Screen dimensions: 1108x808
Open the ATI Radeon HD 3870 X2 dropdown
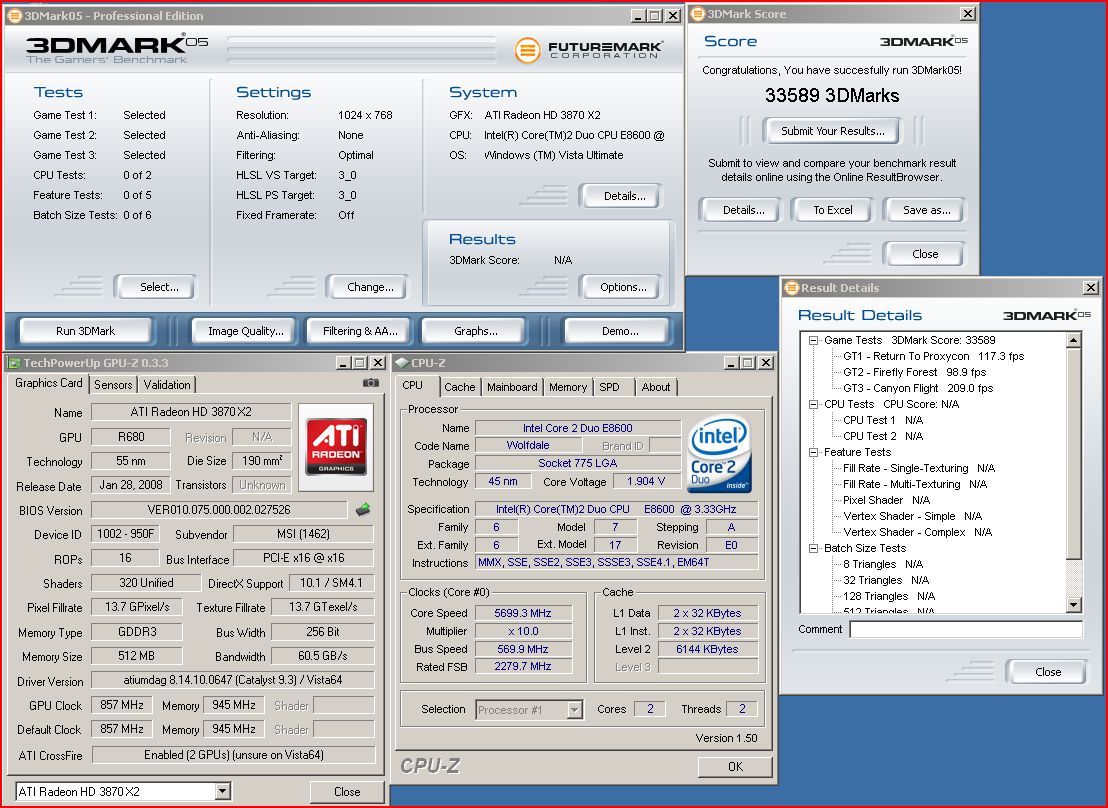[x=223, y=791]
